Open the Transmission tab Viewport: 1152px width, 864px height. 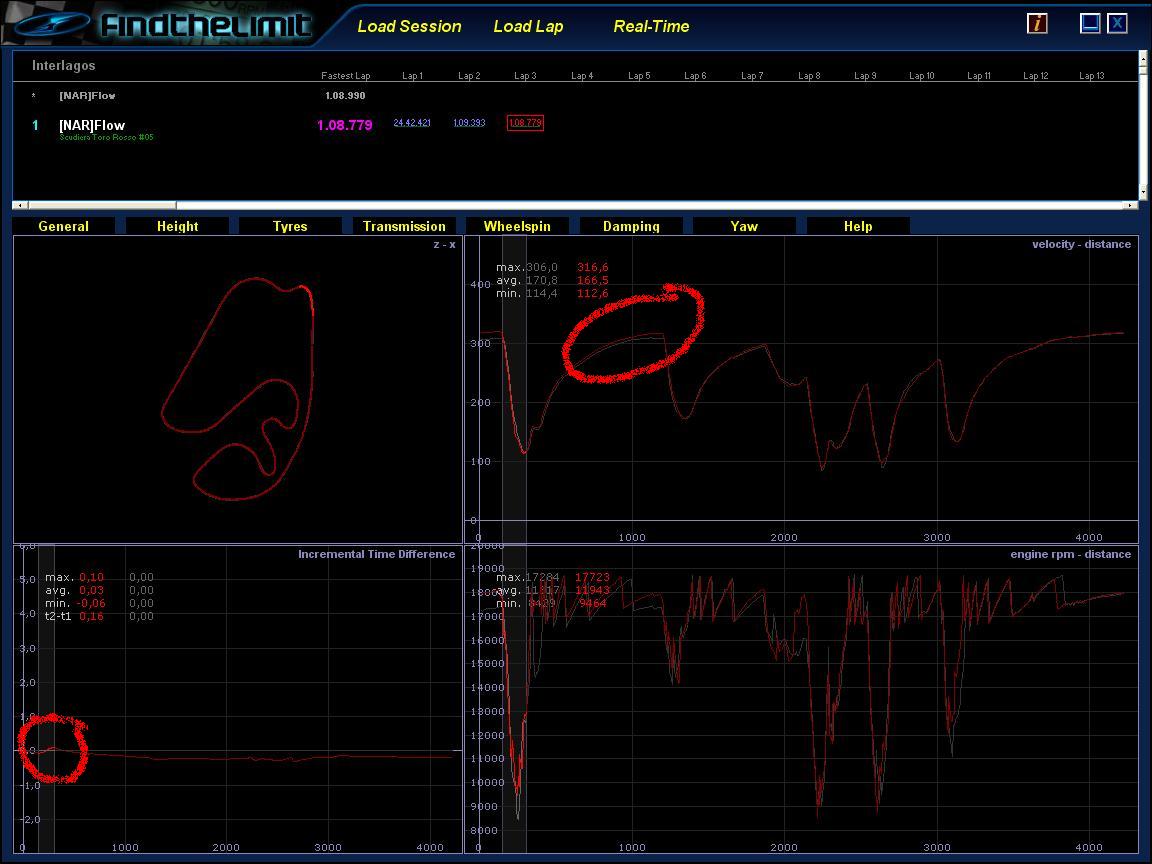[x=404, y=226]
